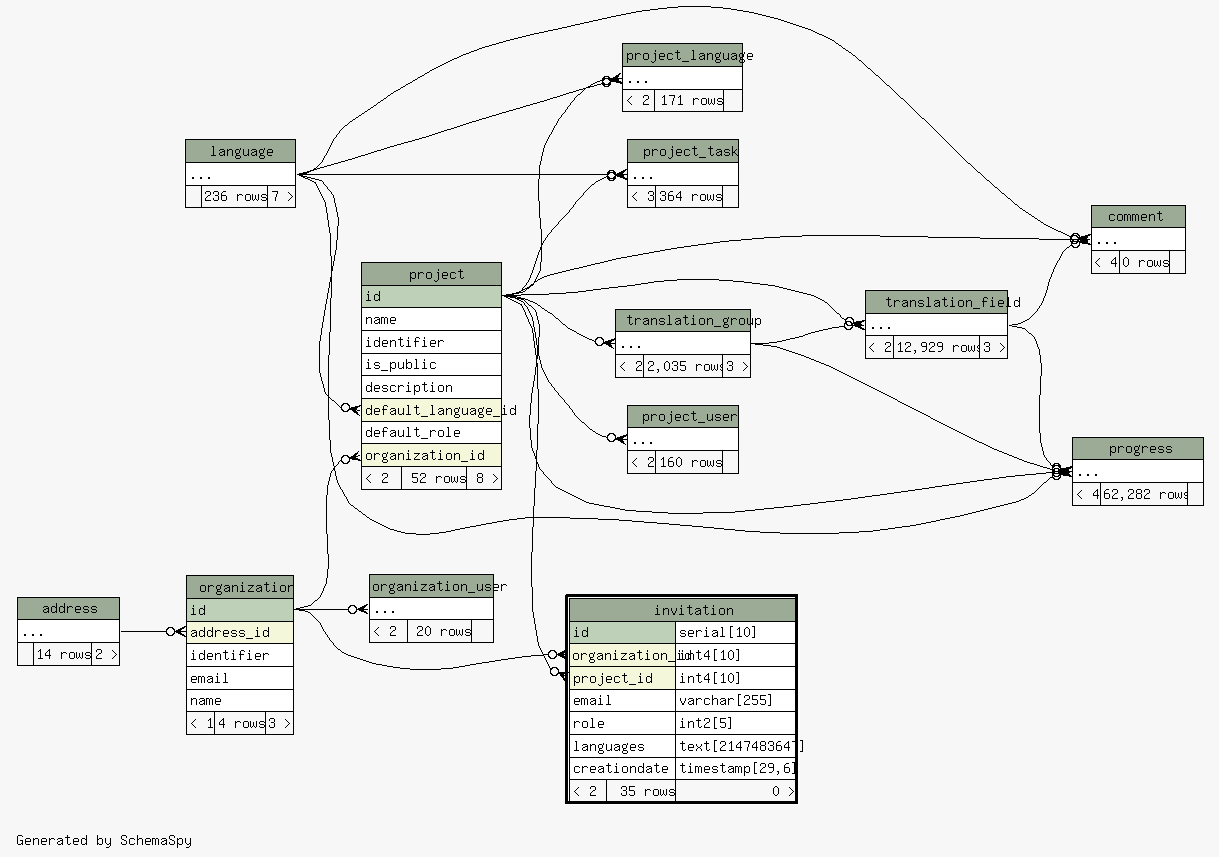Screen dimensions: 1219x857
Task: Select the translation_field table header
Action: click(937, 302)
